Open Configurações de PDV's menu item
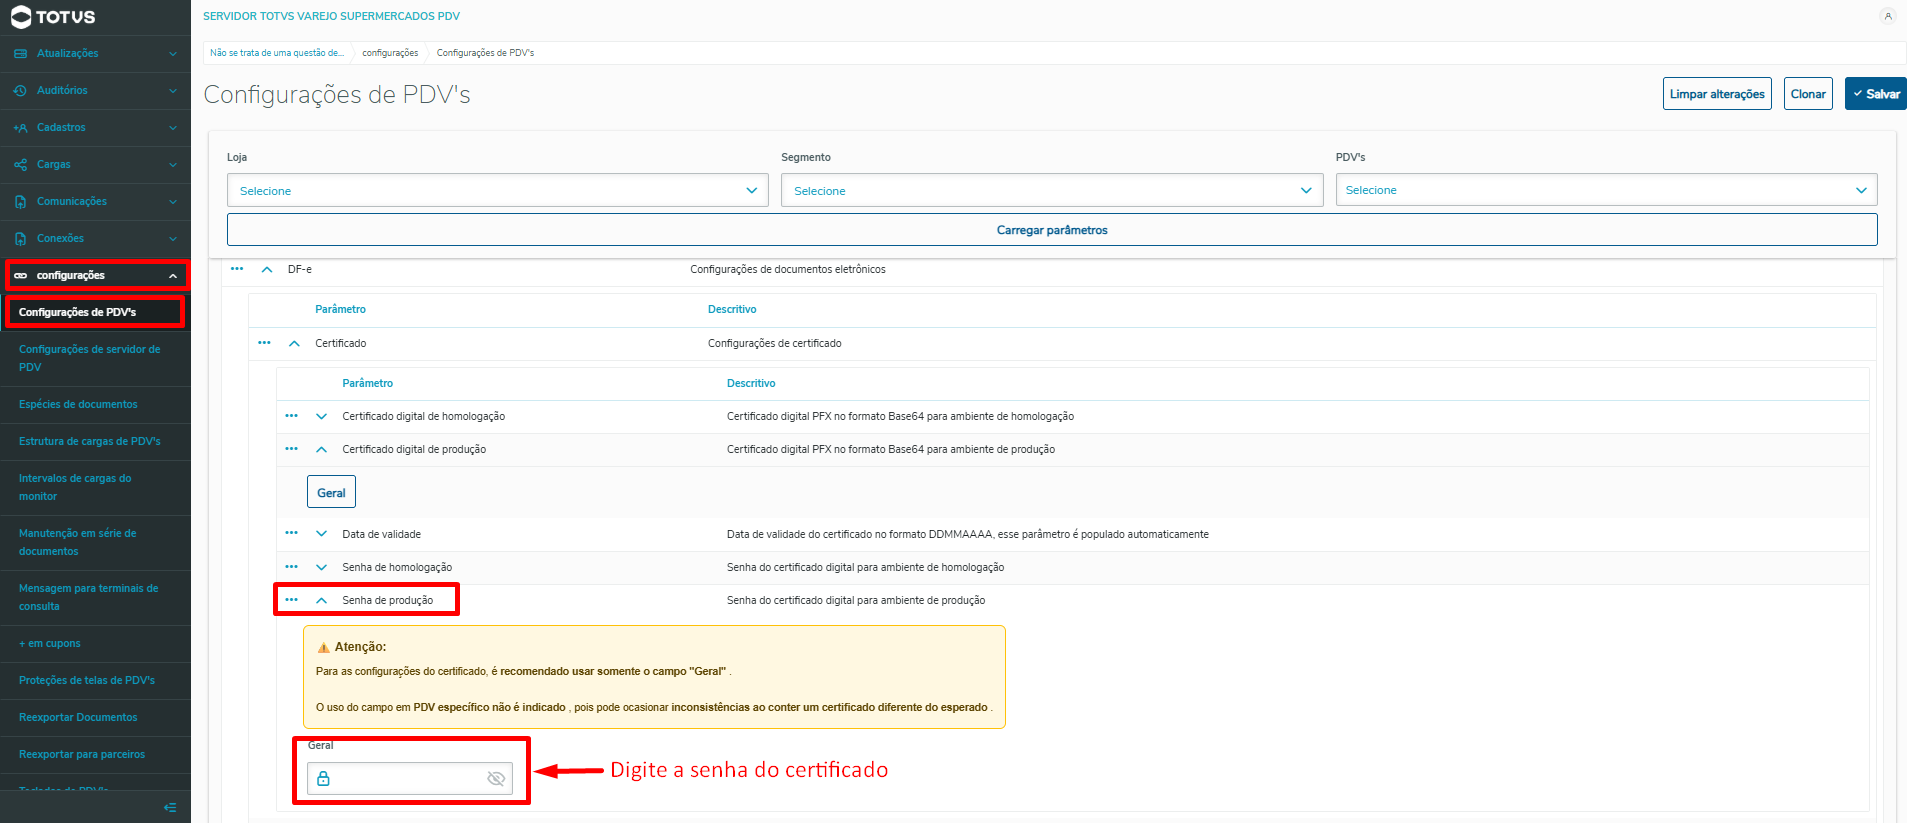Viewport: 1907px width, 823px height. coord(95,312)
